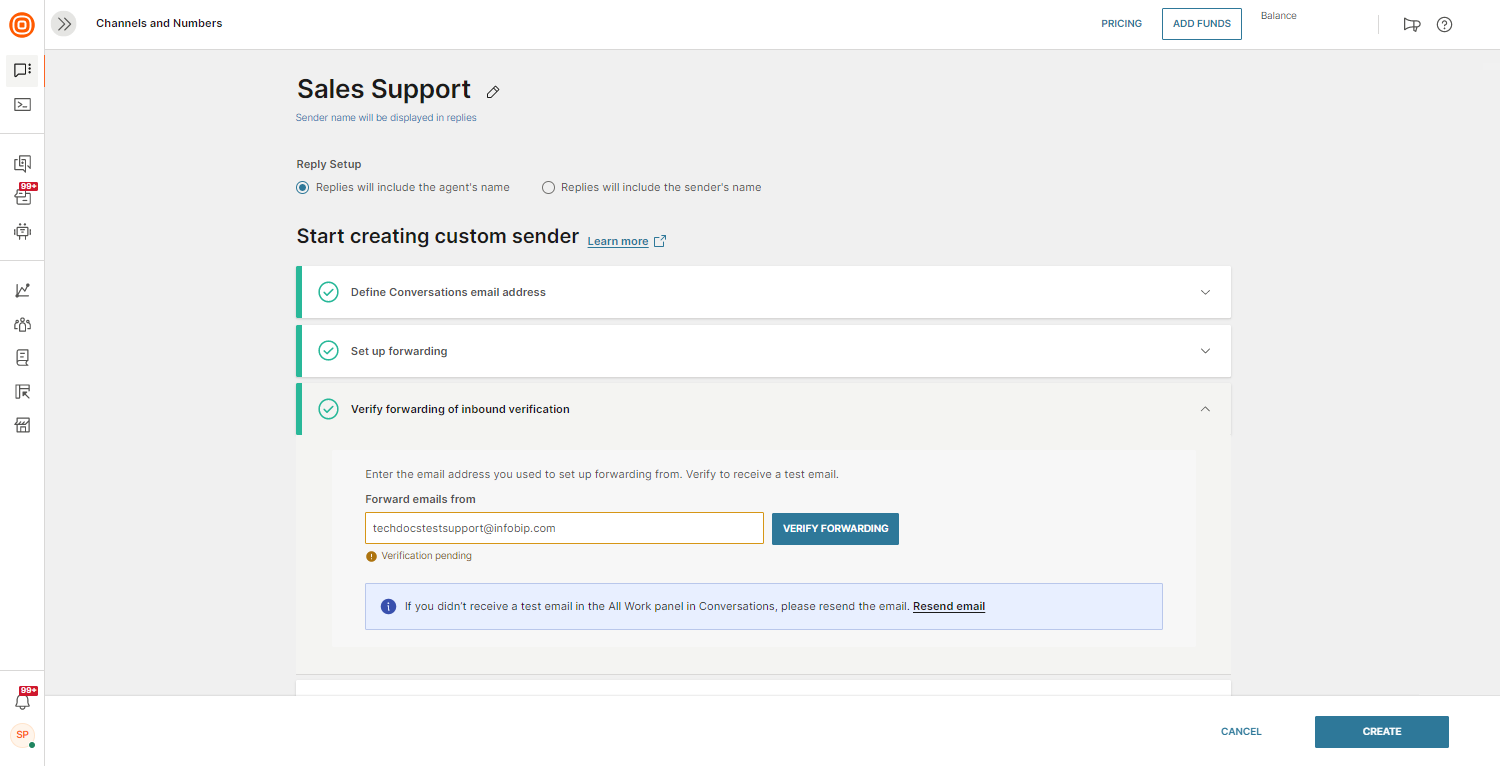
Task: Open the People group icon in sidebar
Action: coord(22,324)
